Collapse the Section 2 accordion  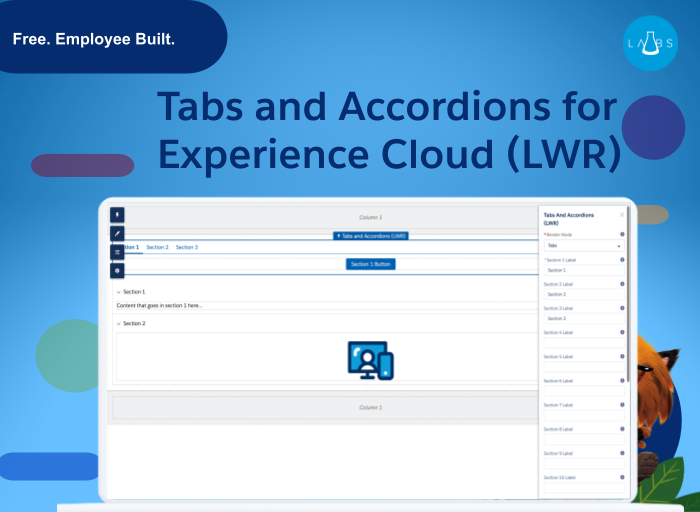tap(119, 324)
